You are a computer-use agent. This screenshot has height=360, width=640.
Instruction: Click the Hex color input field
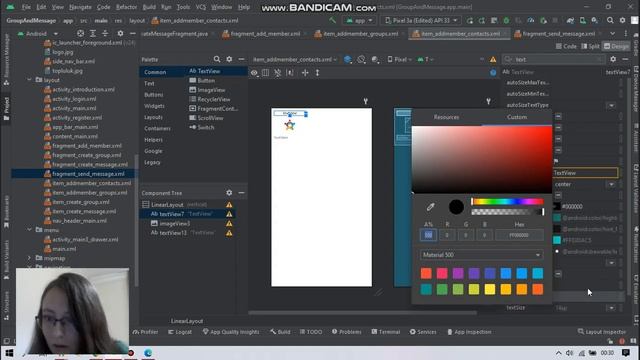click(519, 235)
